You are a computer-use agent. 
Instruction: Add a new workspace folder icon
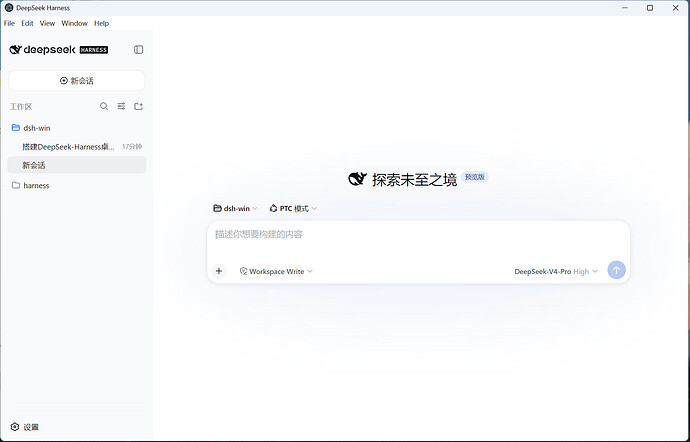pos(139,106)
